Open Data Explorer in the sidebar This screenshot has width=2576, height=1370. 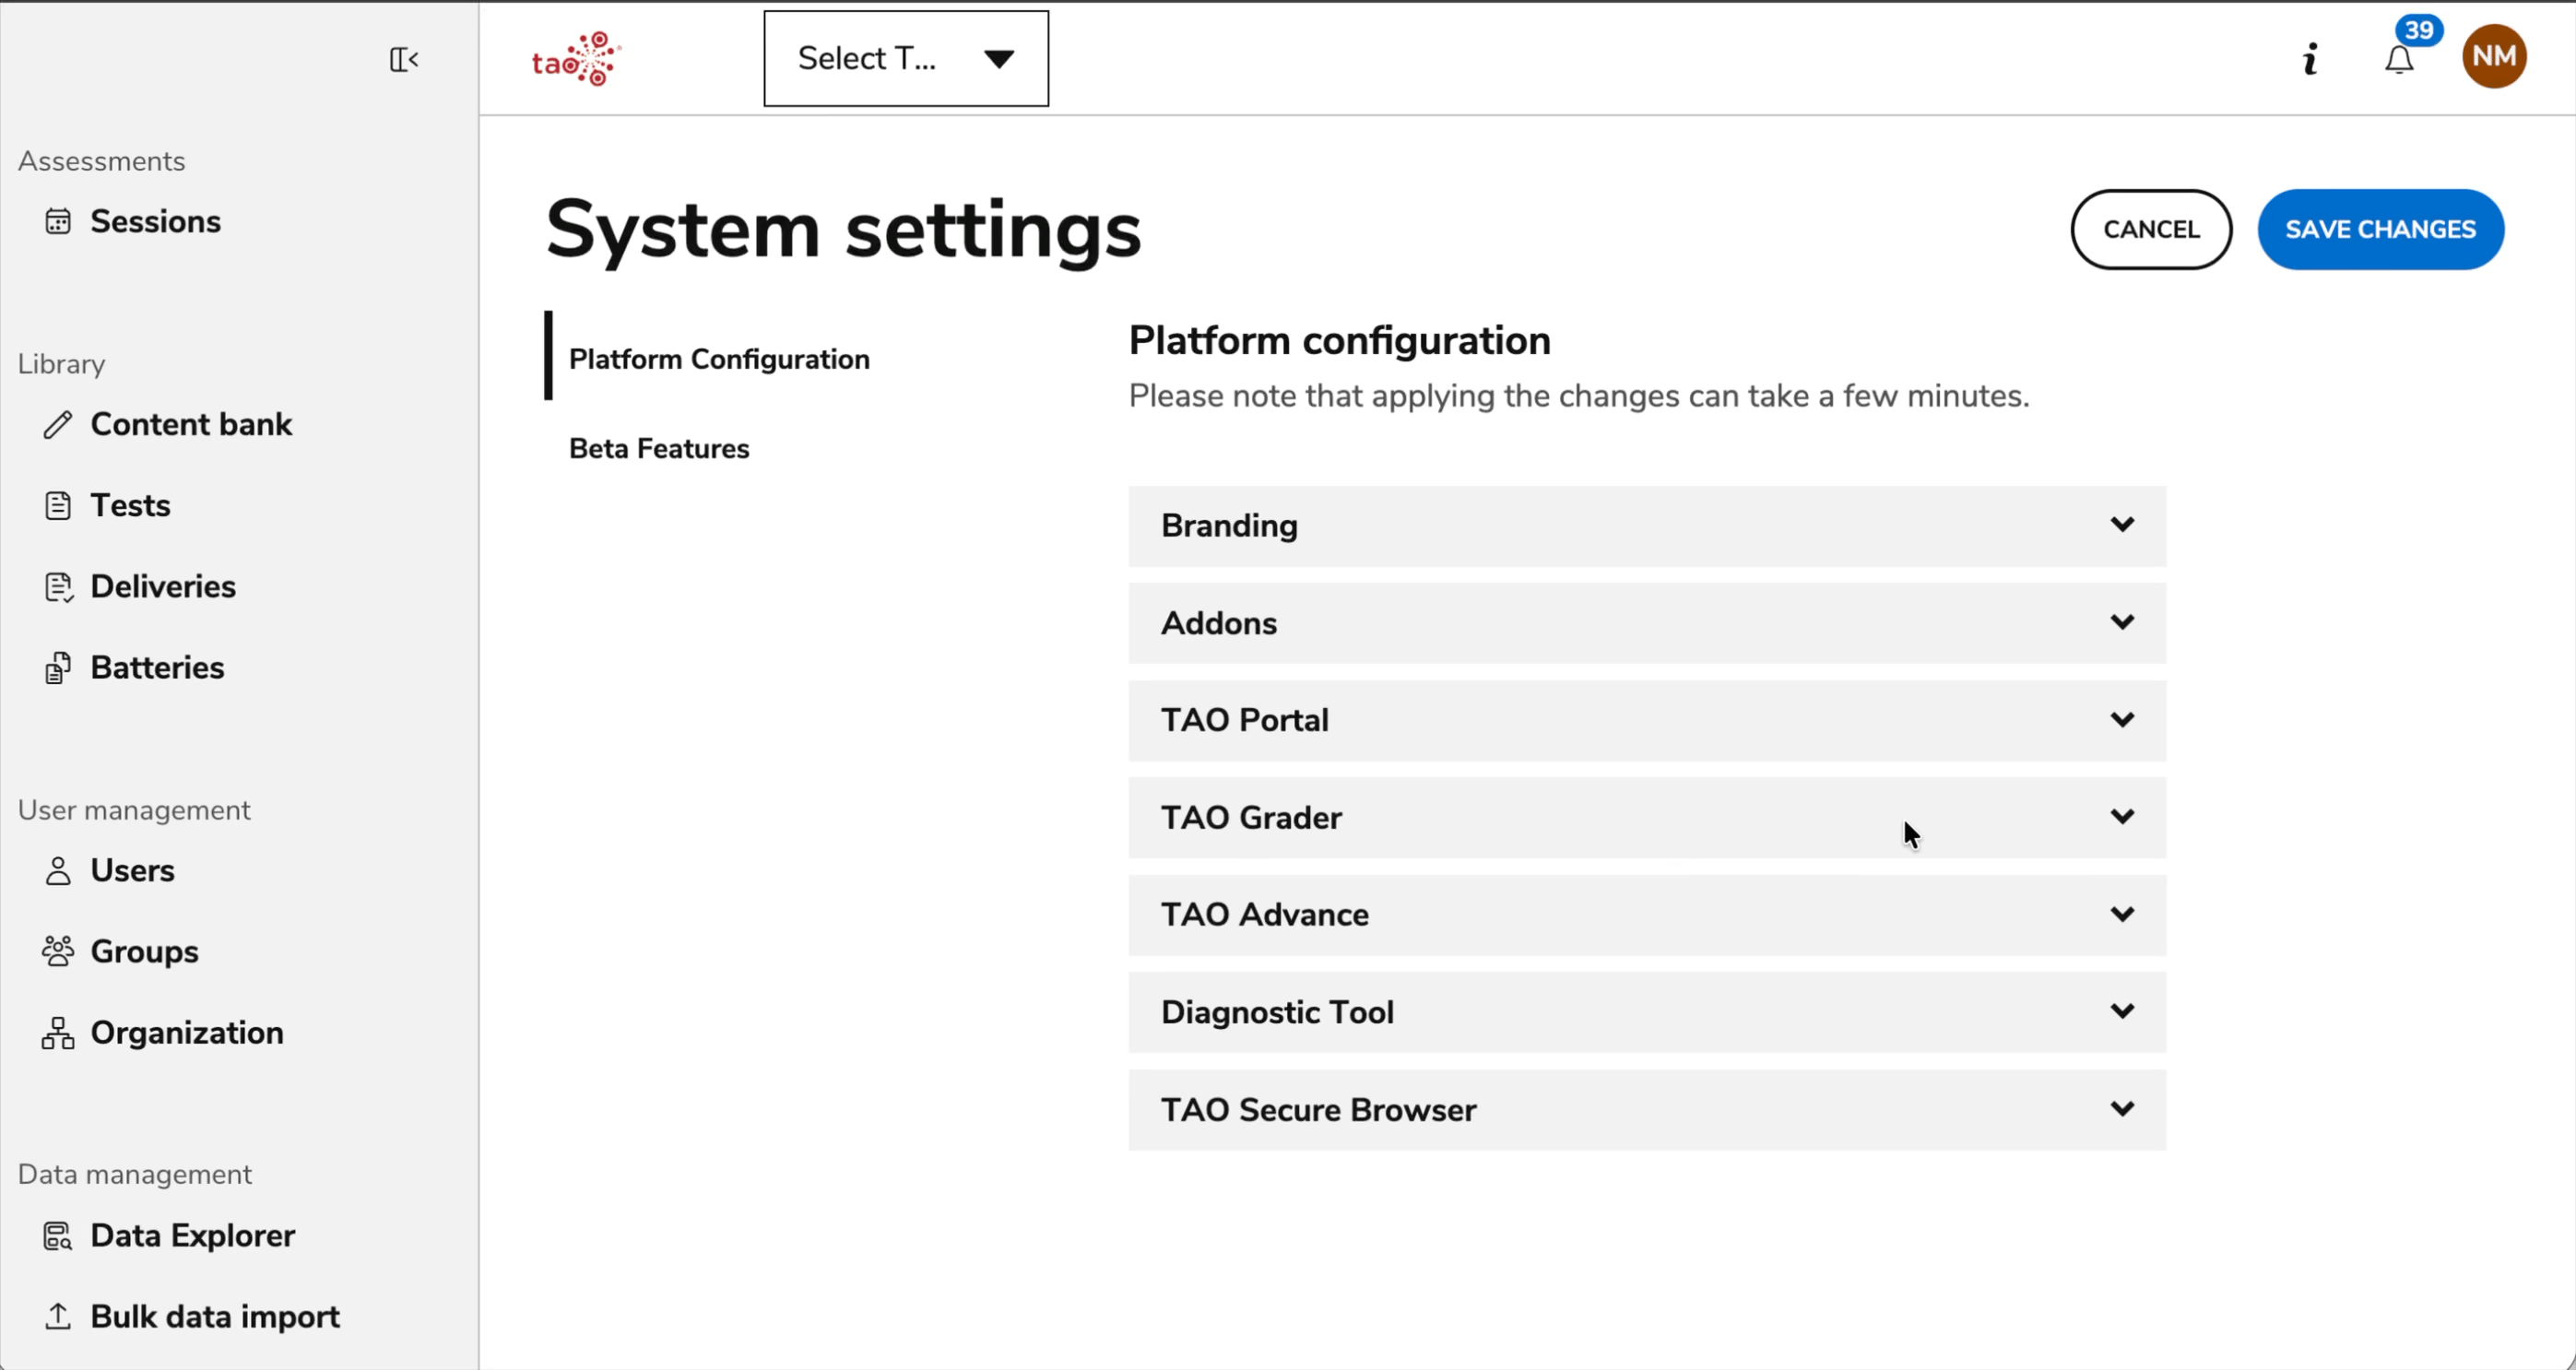coord(193,1236)
